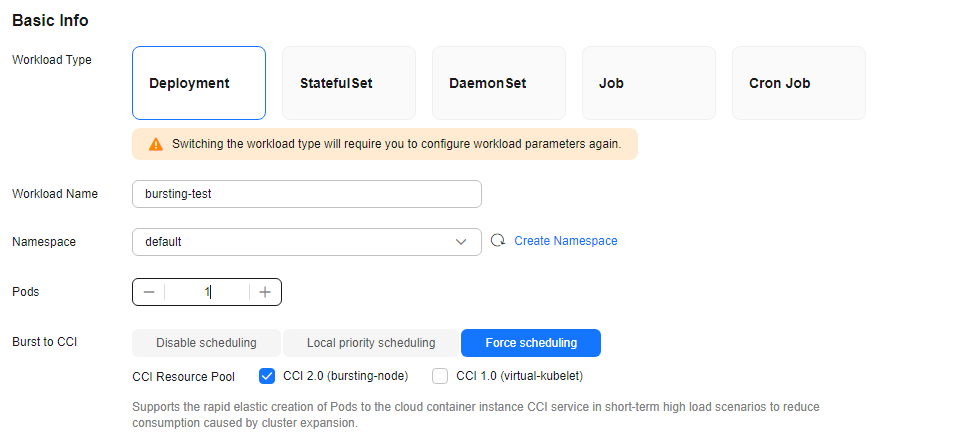Click the Pods number input field

pos(207,292)
